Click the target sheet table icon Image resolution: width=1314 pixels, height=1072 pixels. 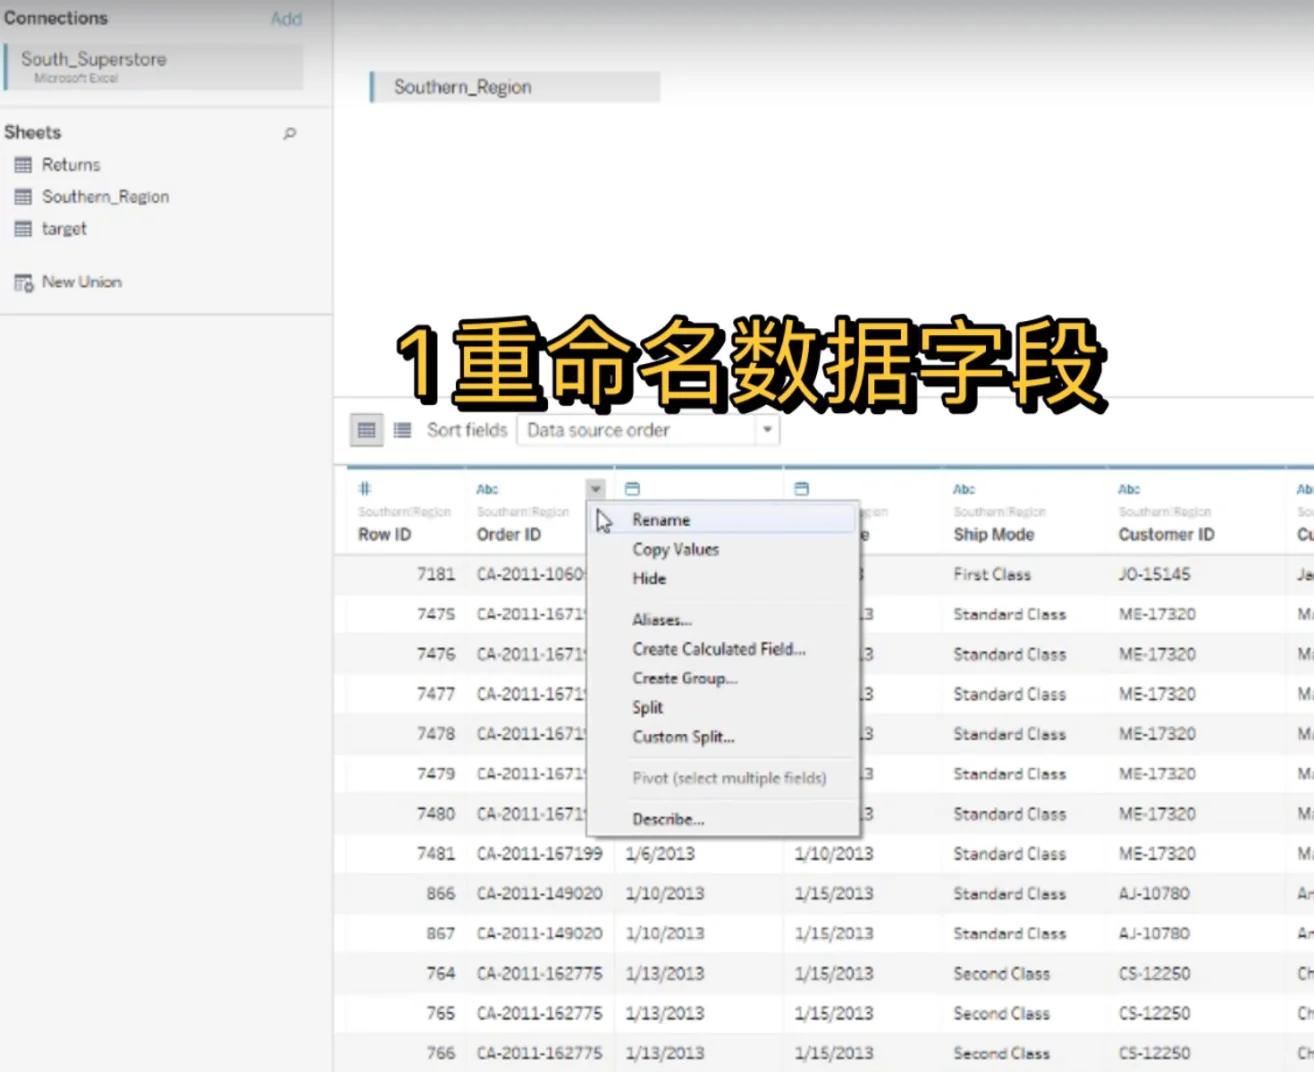click(23, 229)
